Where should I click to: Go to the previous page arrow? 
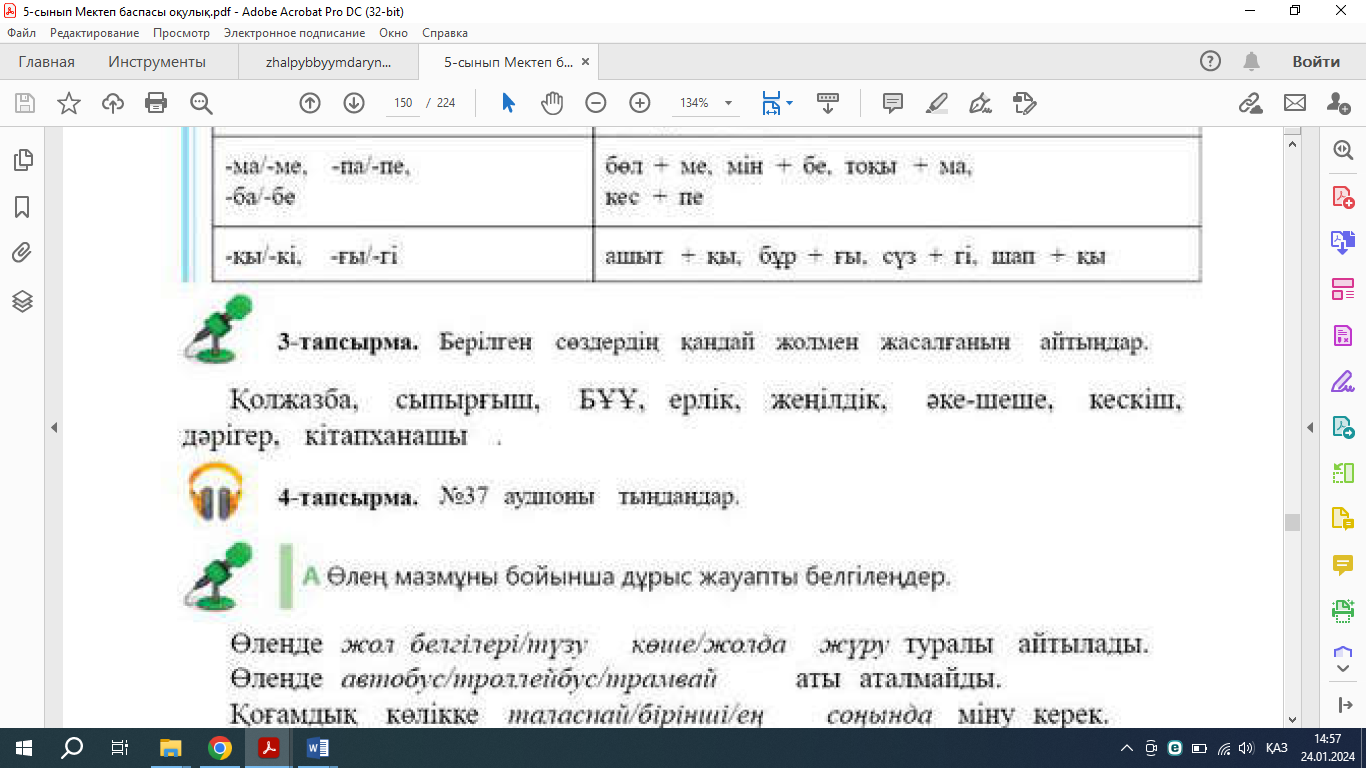pos(310,103)
